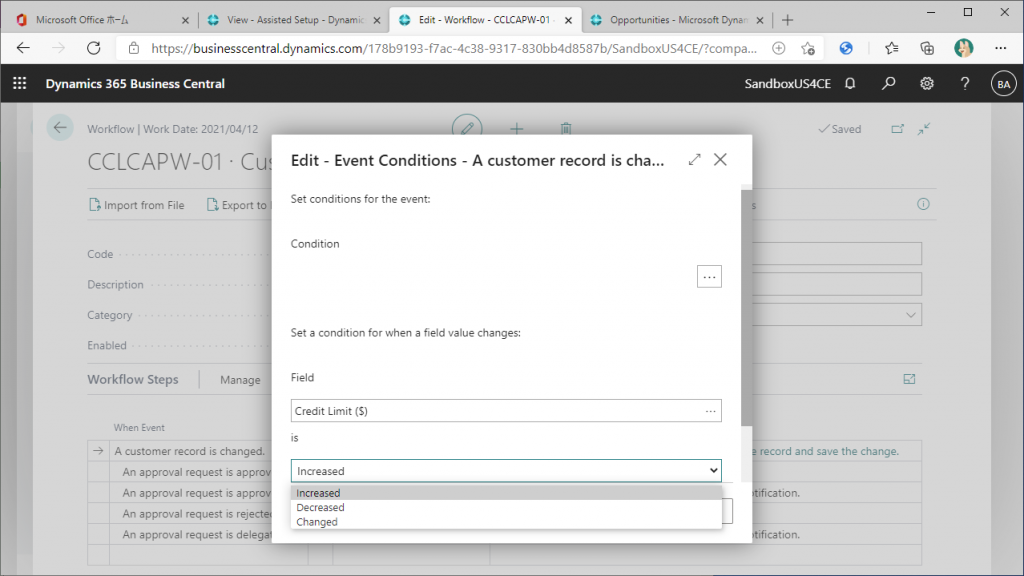Open browser favorites list icon

pyautogui.click(x=891, y=48)
